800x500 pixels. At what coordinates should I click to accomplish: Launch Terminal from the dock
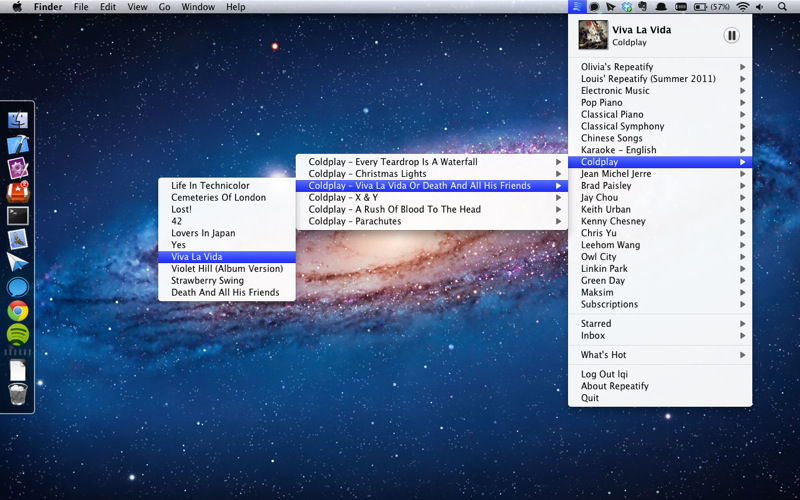click(x=18, y=215)
